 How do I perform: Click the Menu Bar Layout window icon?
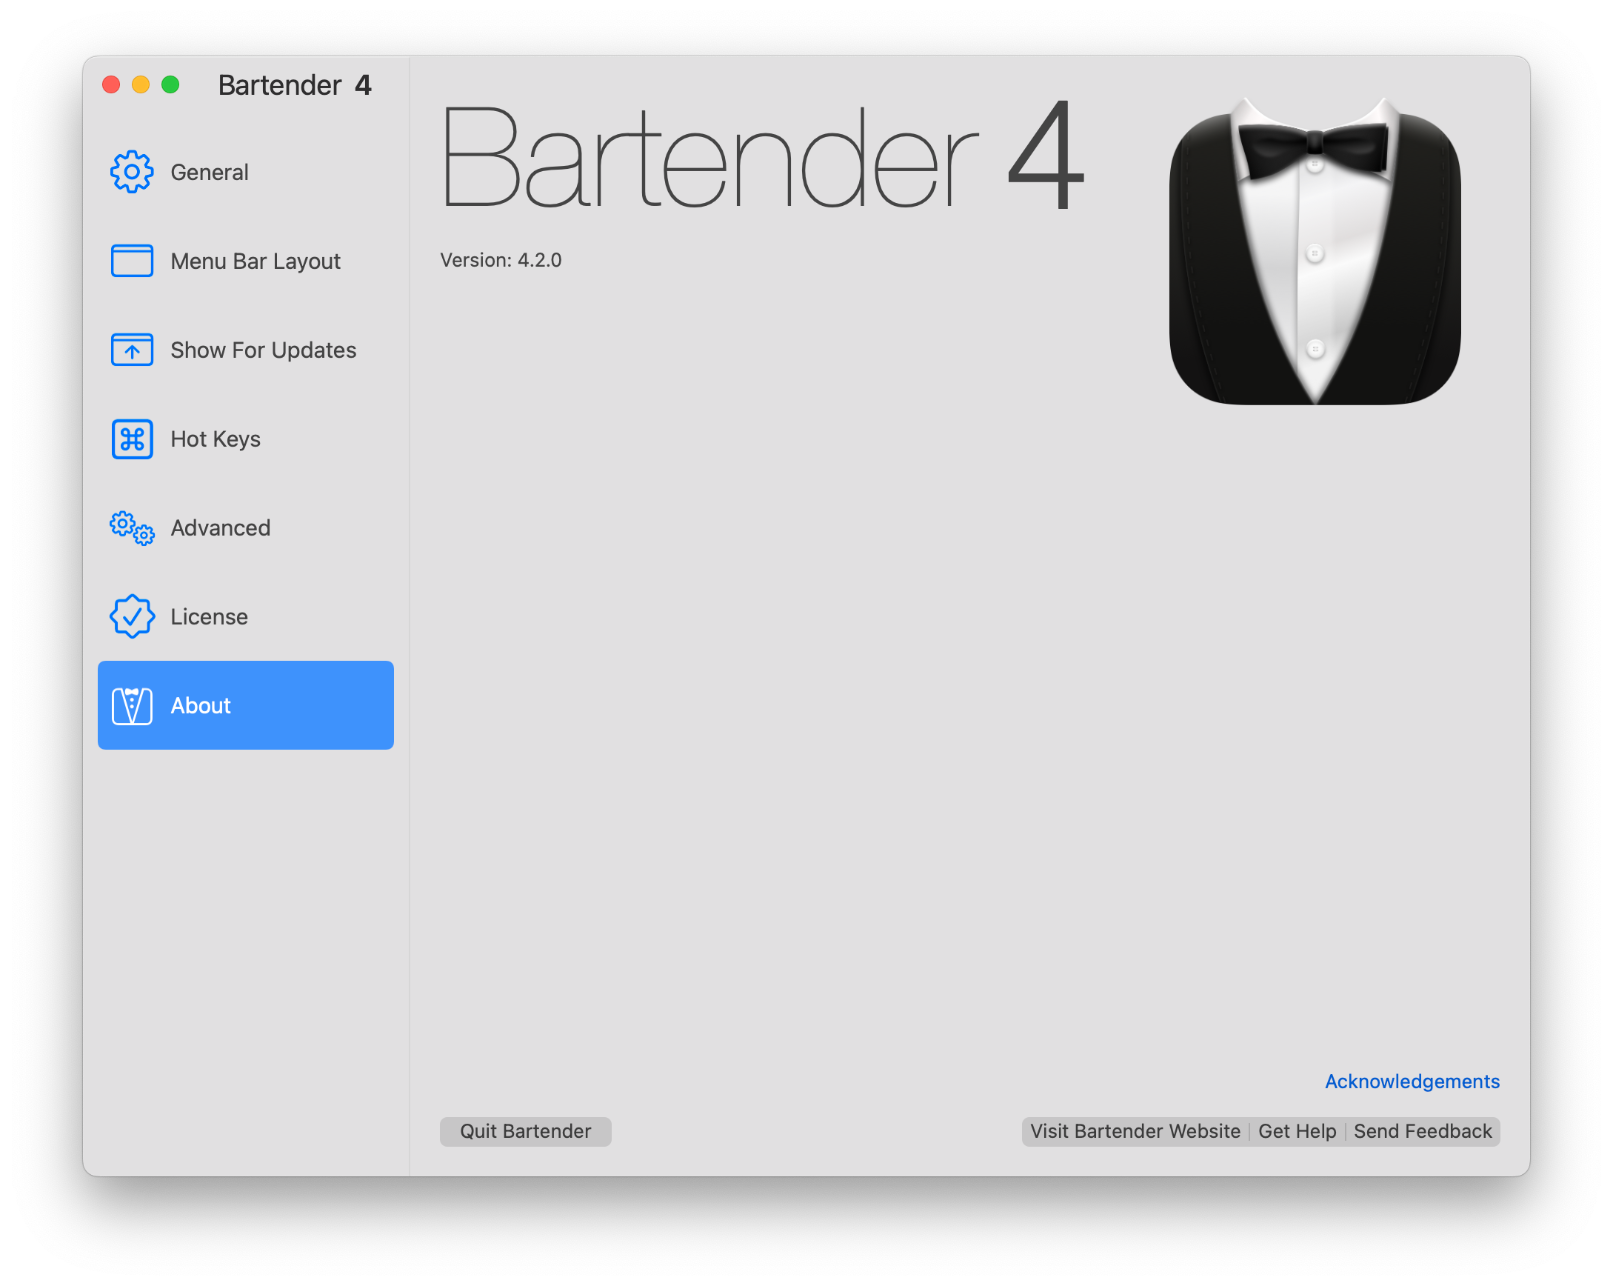(x=132, y=261)
